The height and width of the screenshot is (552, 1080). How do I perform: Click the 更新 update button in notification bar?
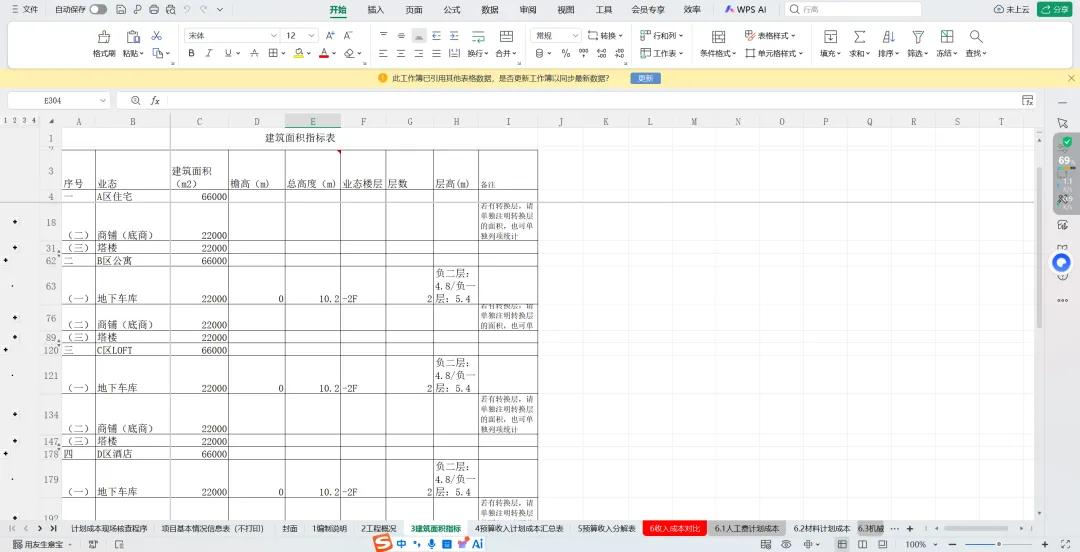(645, 78)
